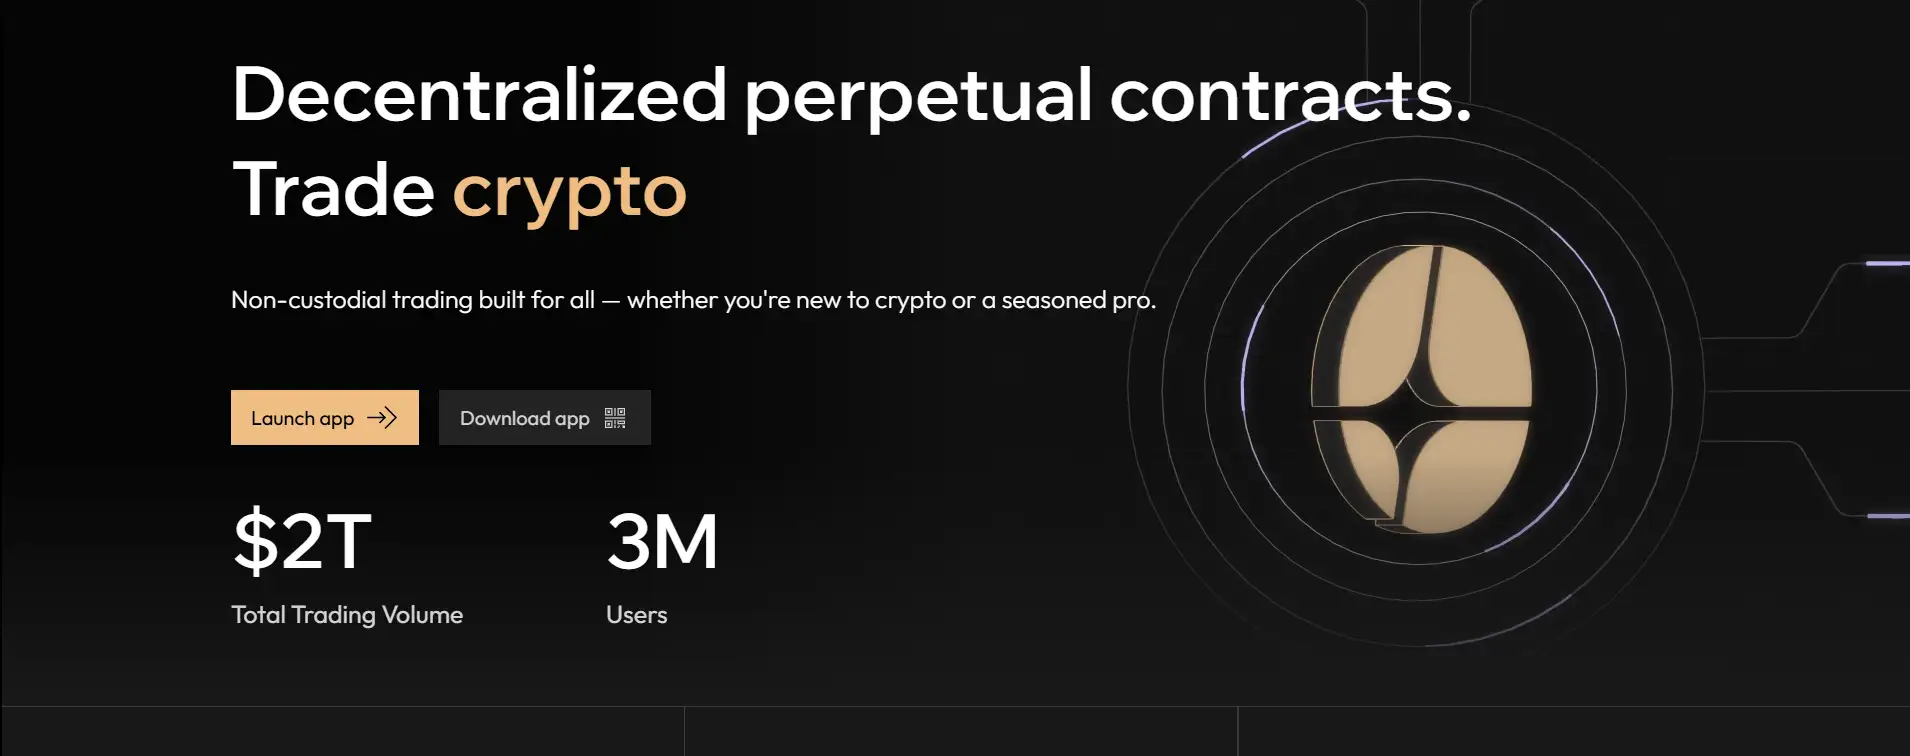The image size is (1910, 756).
Task: Click the arrow icon in Launch app
Action: 382,418
